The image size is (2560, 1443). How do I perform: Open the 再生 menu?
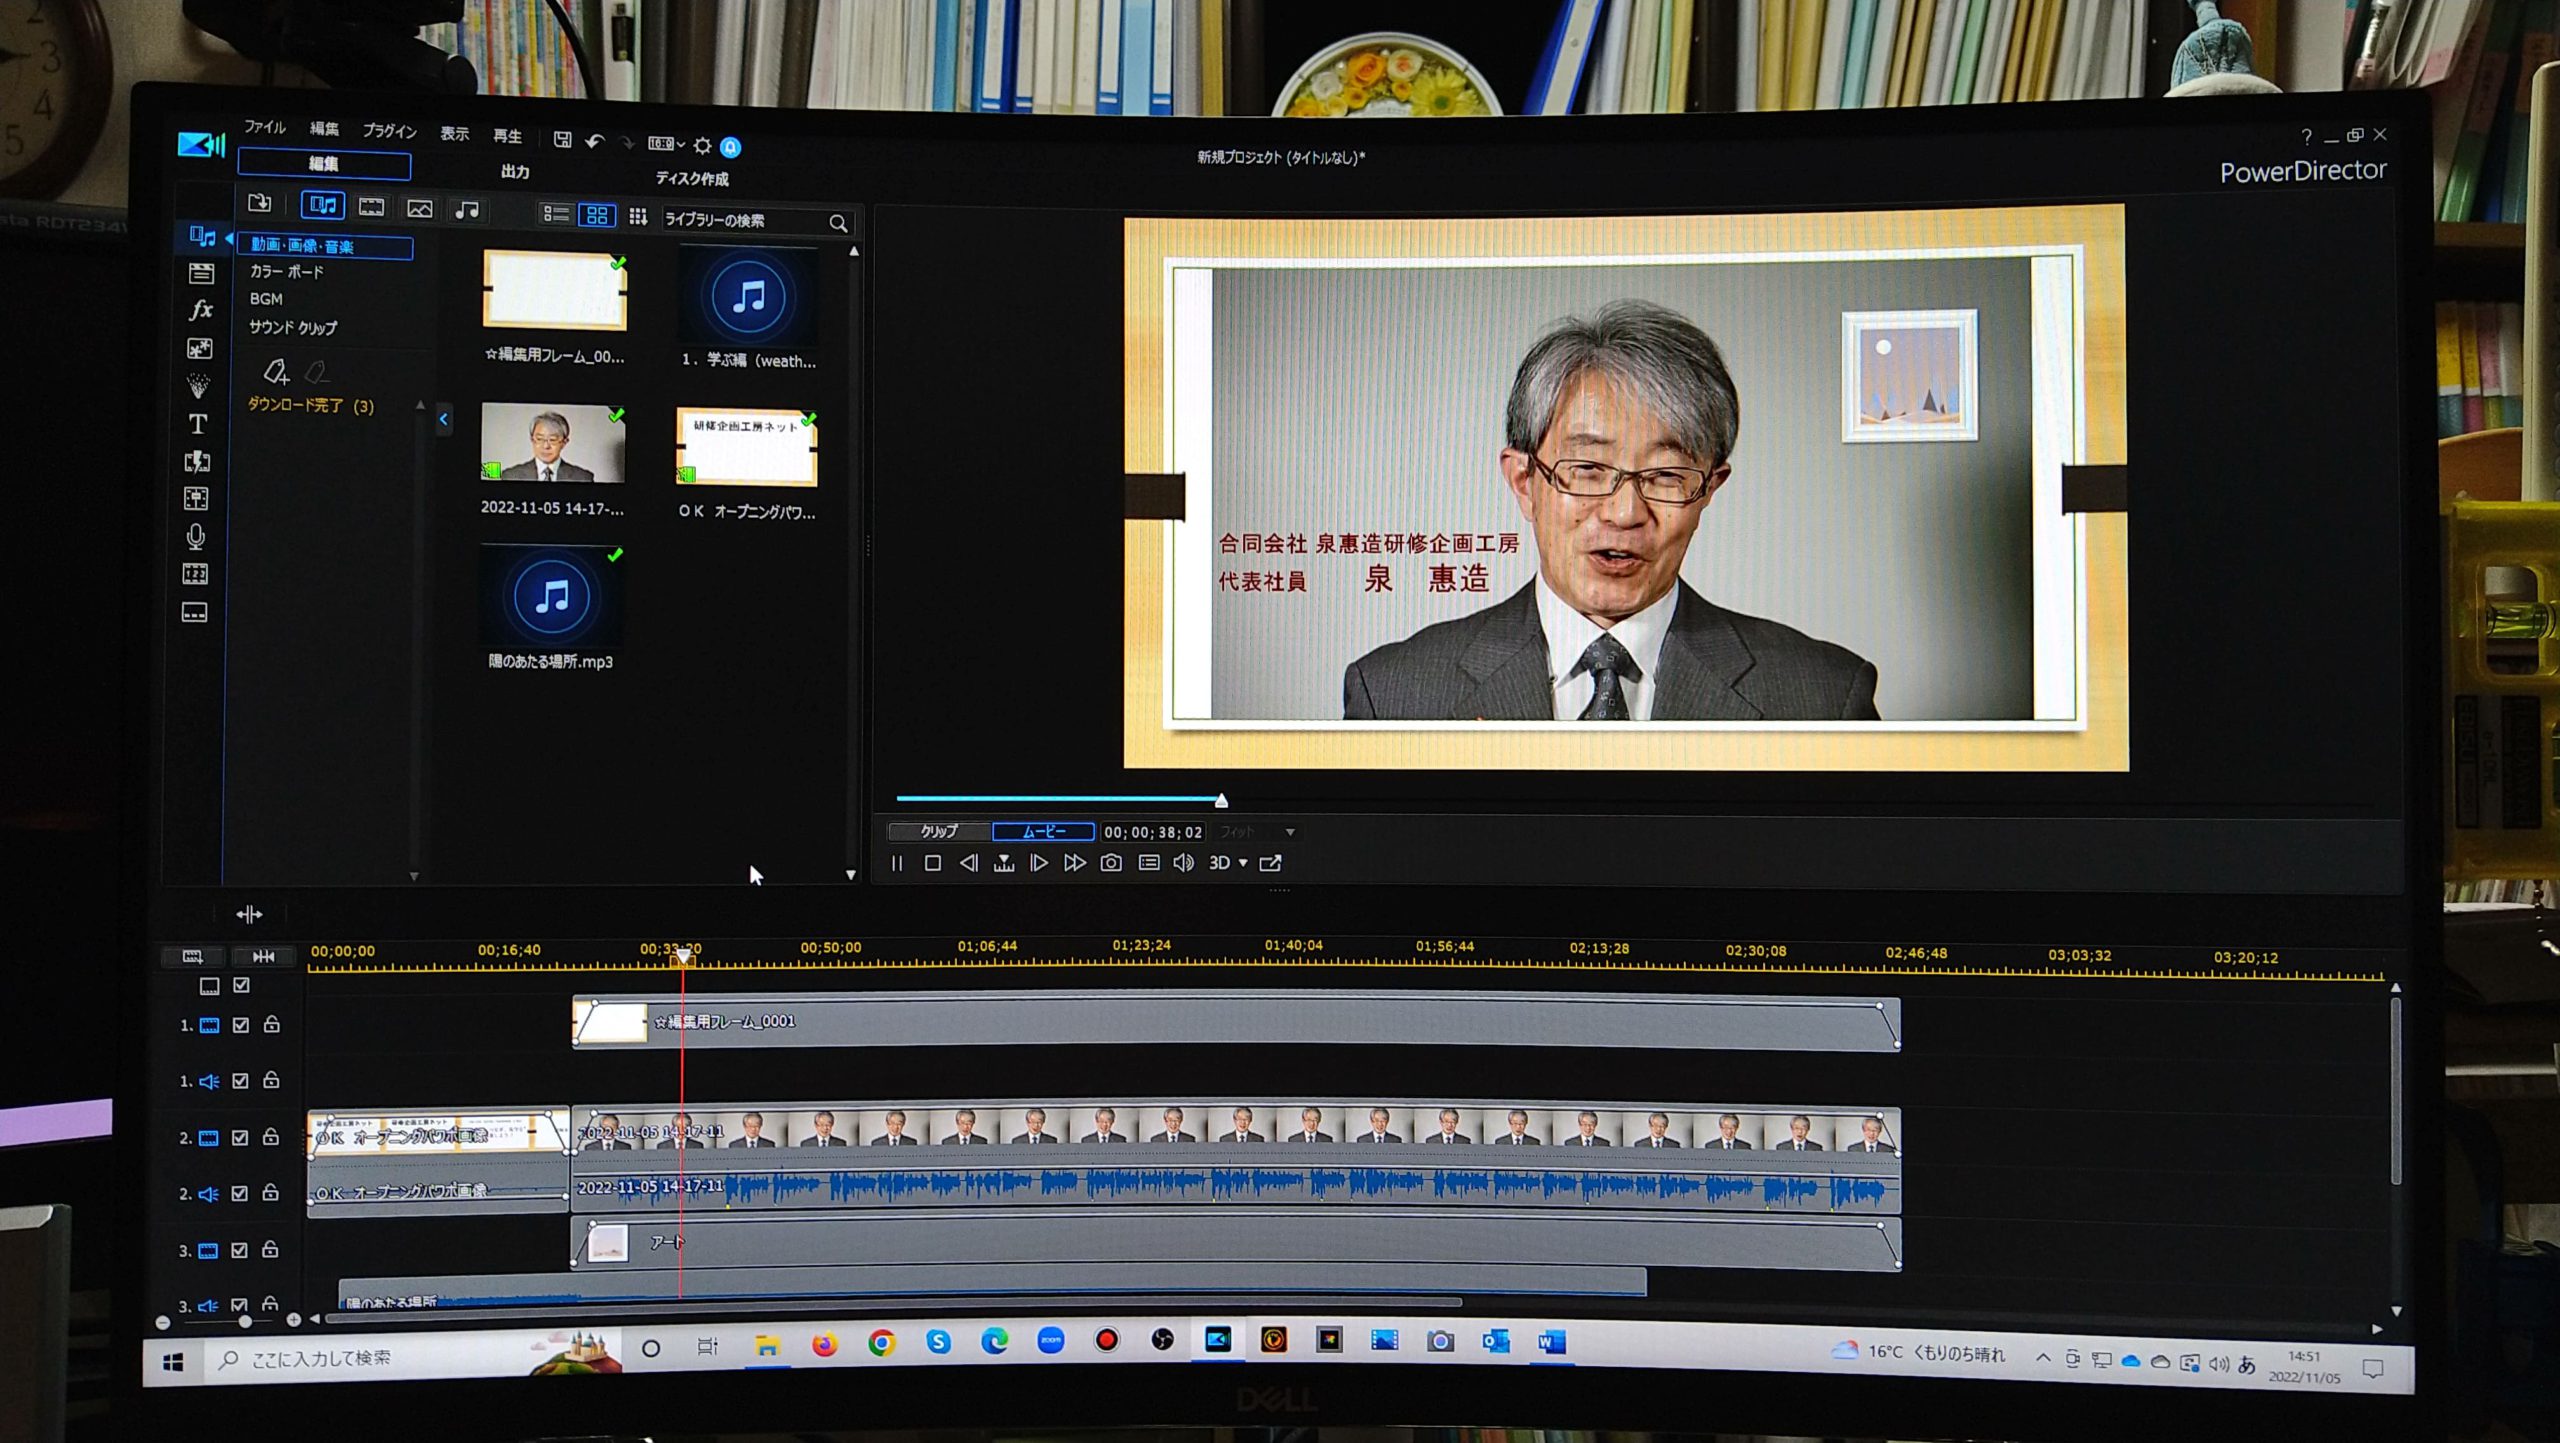coord(507,135)
